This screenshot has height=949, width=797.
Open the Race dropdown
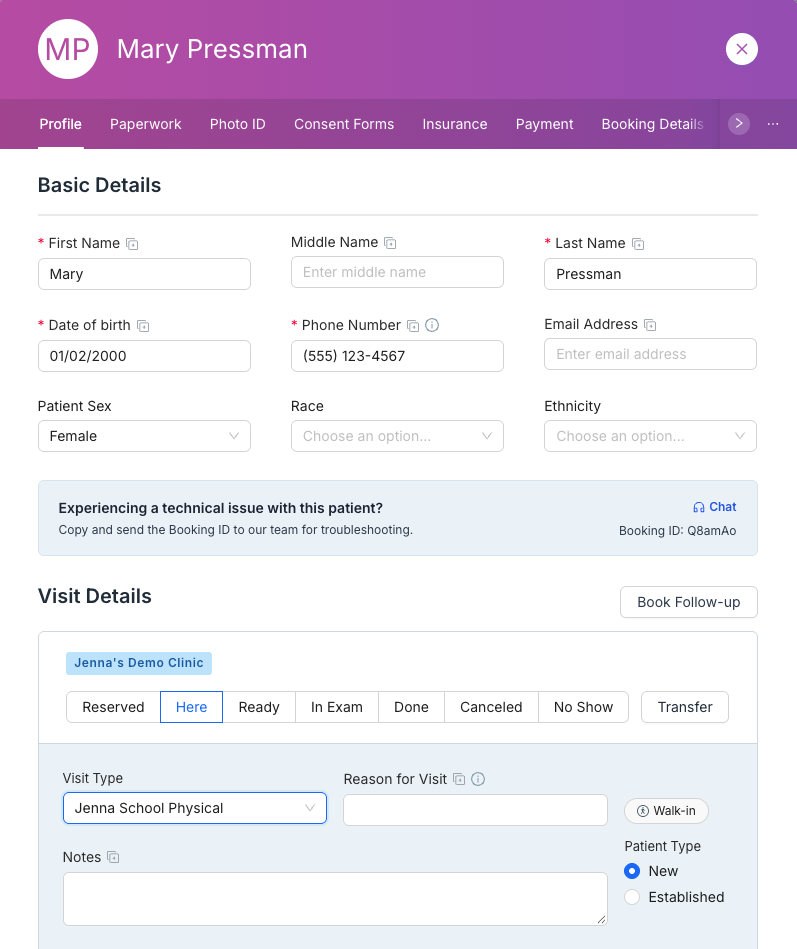(x=397, y=436)
